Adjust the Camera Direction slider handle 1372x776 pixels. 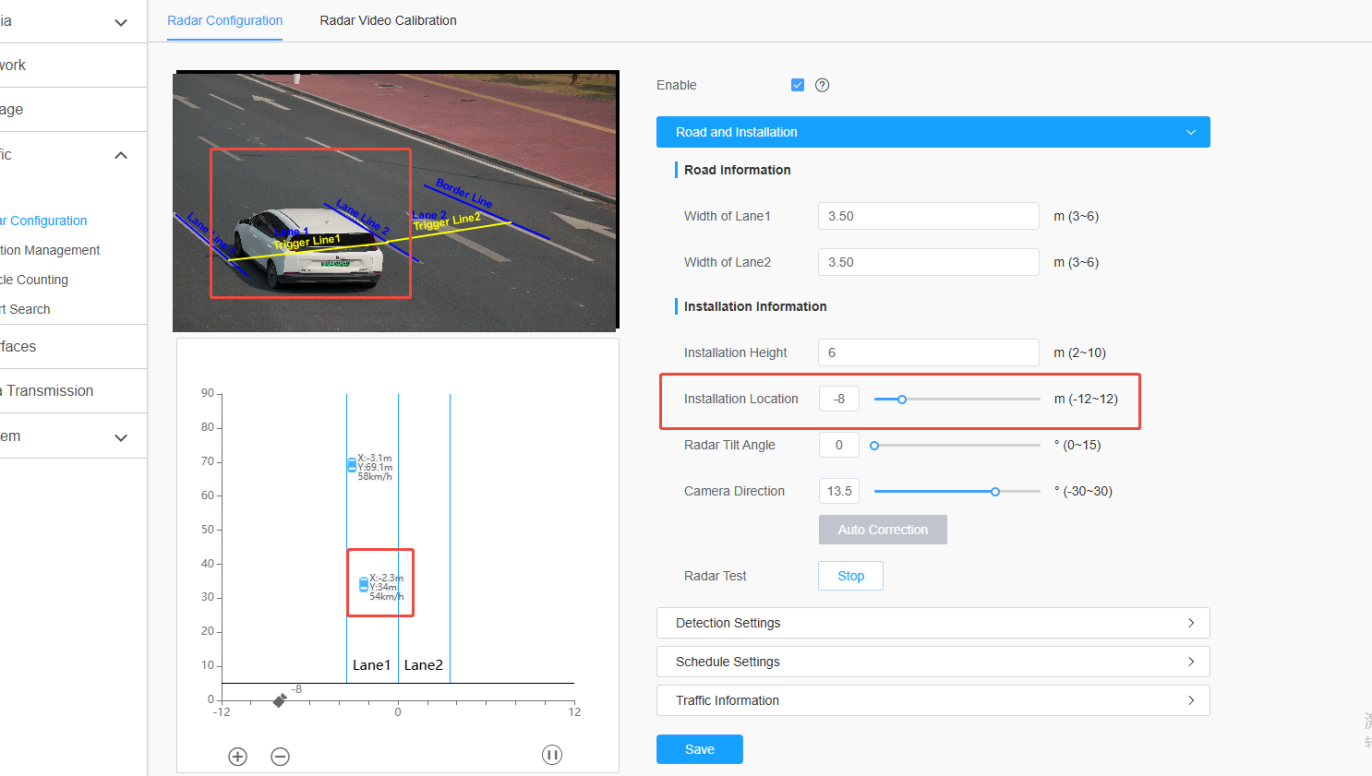pos(995,491)
